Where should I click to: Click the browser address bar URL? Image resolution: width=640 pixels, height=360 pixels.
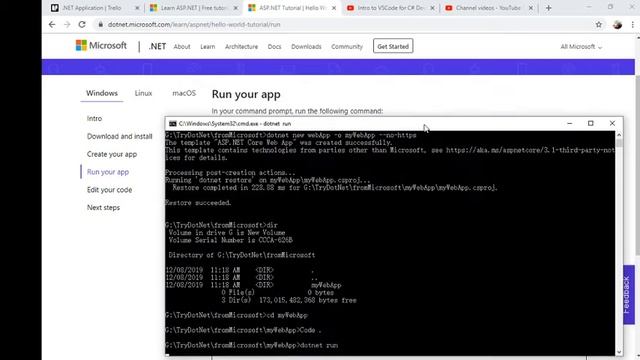(194, 24)
